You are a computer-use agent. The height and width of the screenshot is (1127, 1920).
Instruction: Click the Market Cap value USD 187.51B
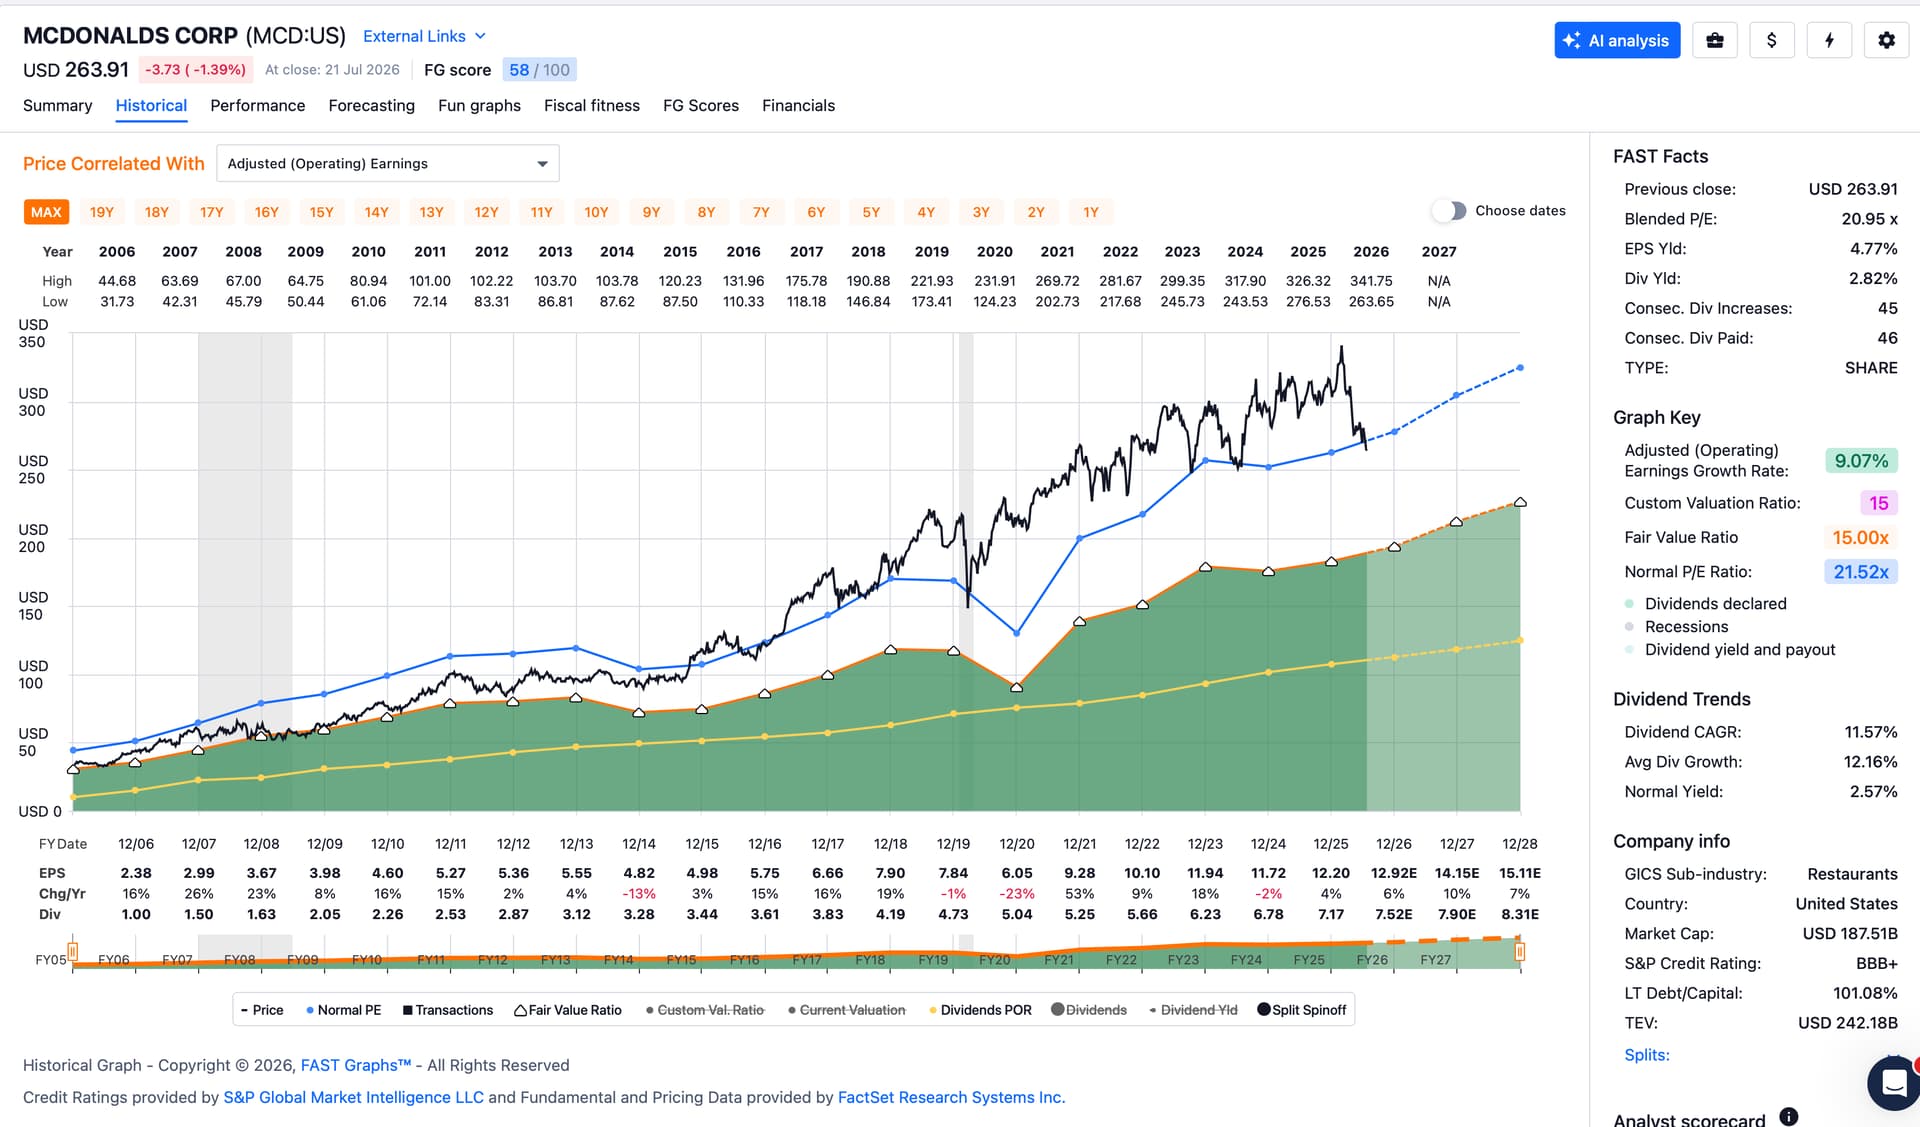1850,934
